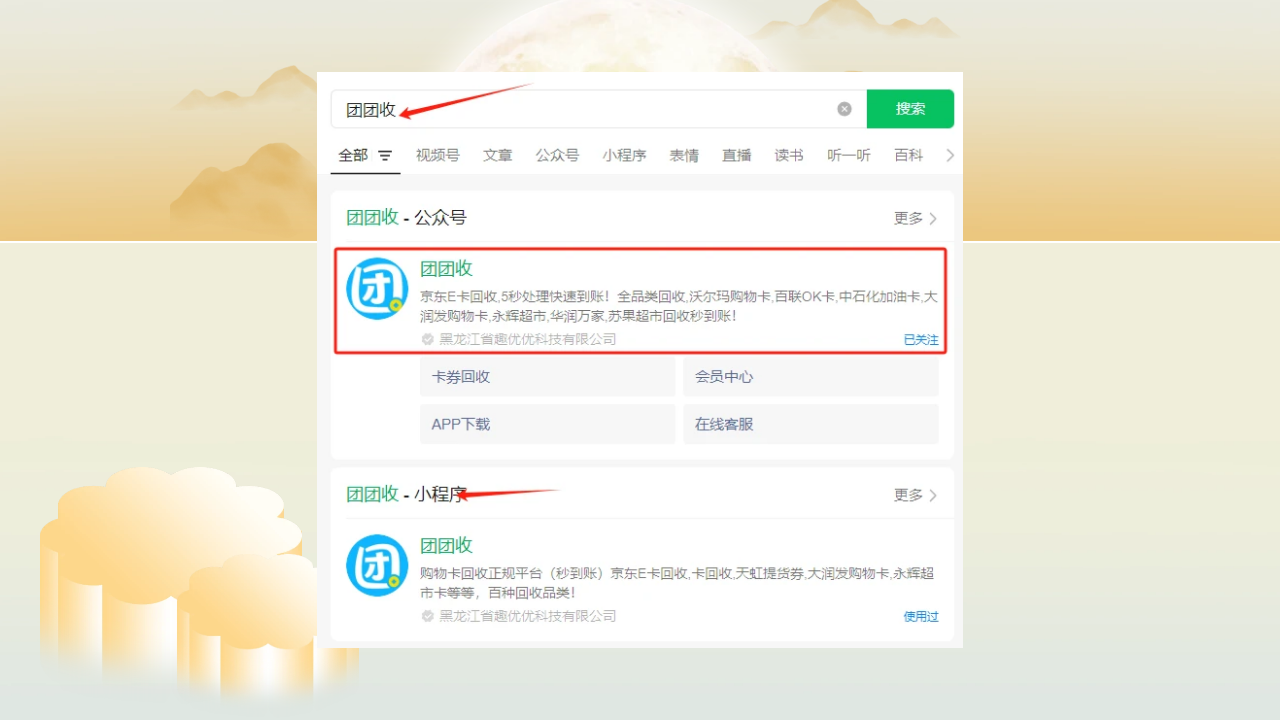Click 黑龙江省趣优优科技有限公司 under the mini program
1280x720 pixels.
(x=528, y=616)
